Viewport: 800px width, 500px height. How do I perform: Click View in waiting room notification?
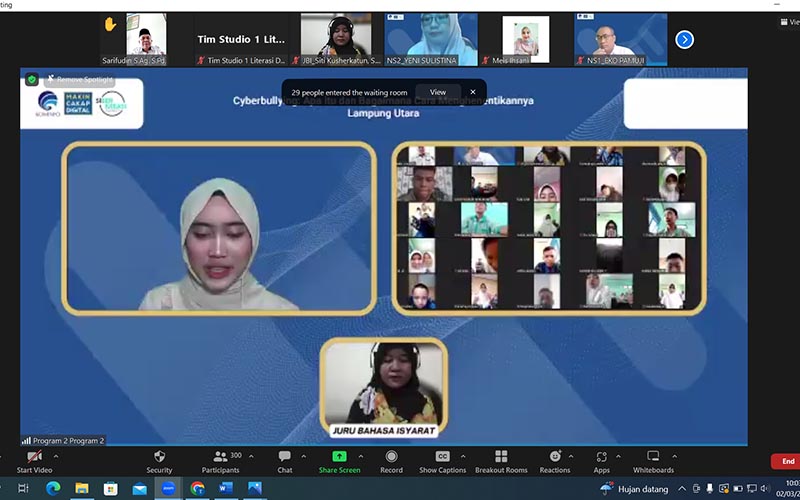[438, 92]
